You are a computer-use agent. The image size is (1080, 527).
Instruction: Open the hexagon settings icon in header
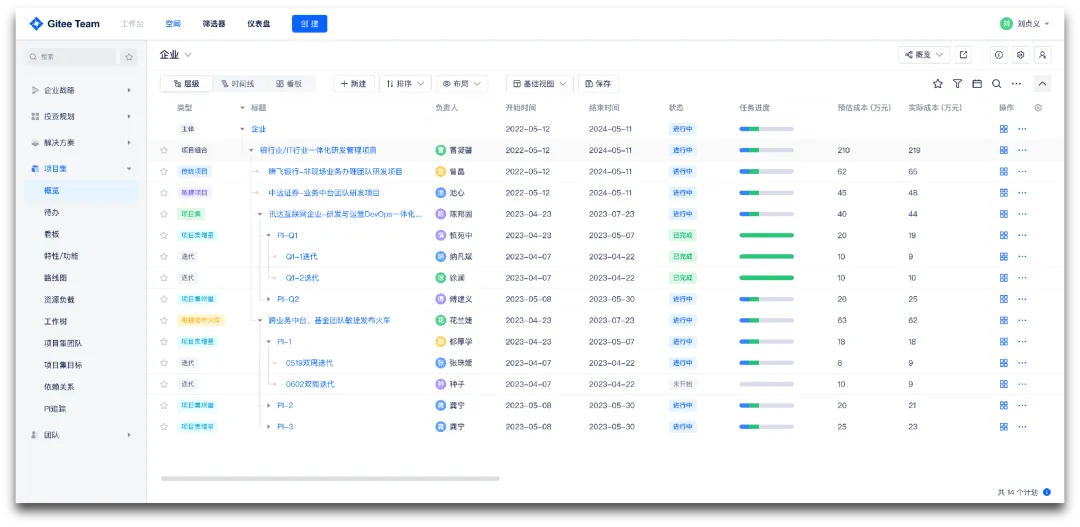click(1021, 54)
